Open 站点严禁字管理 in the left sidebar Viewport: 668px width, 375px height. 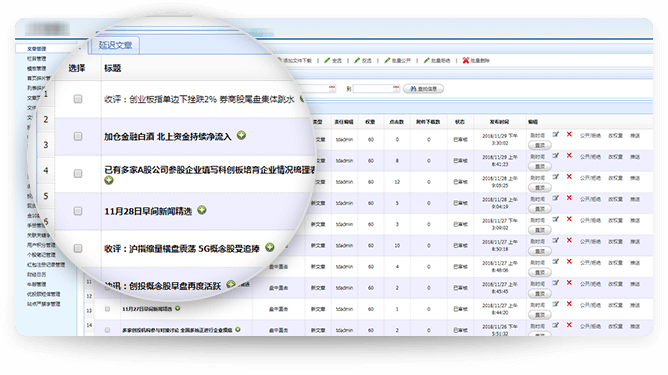[44, 304]
